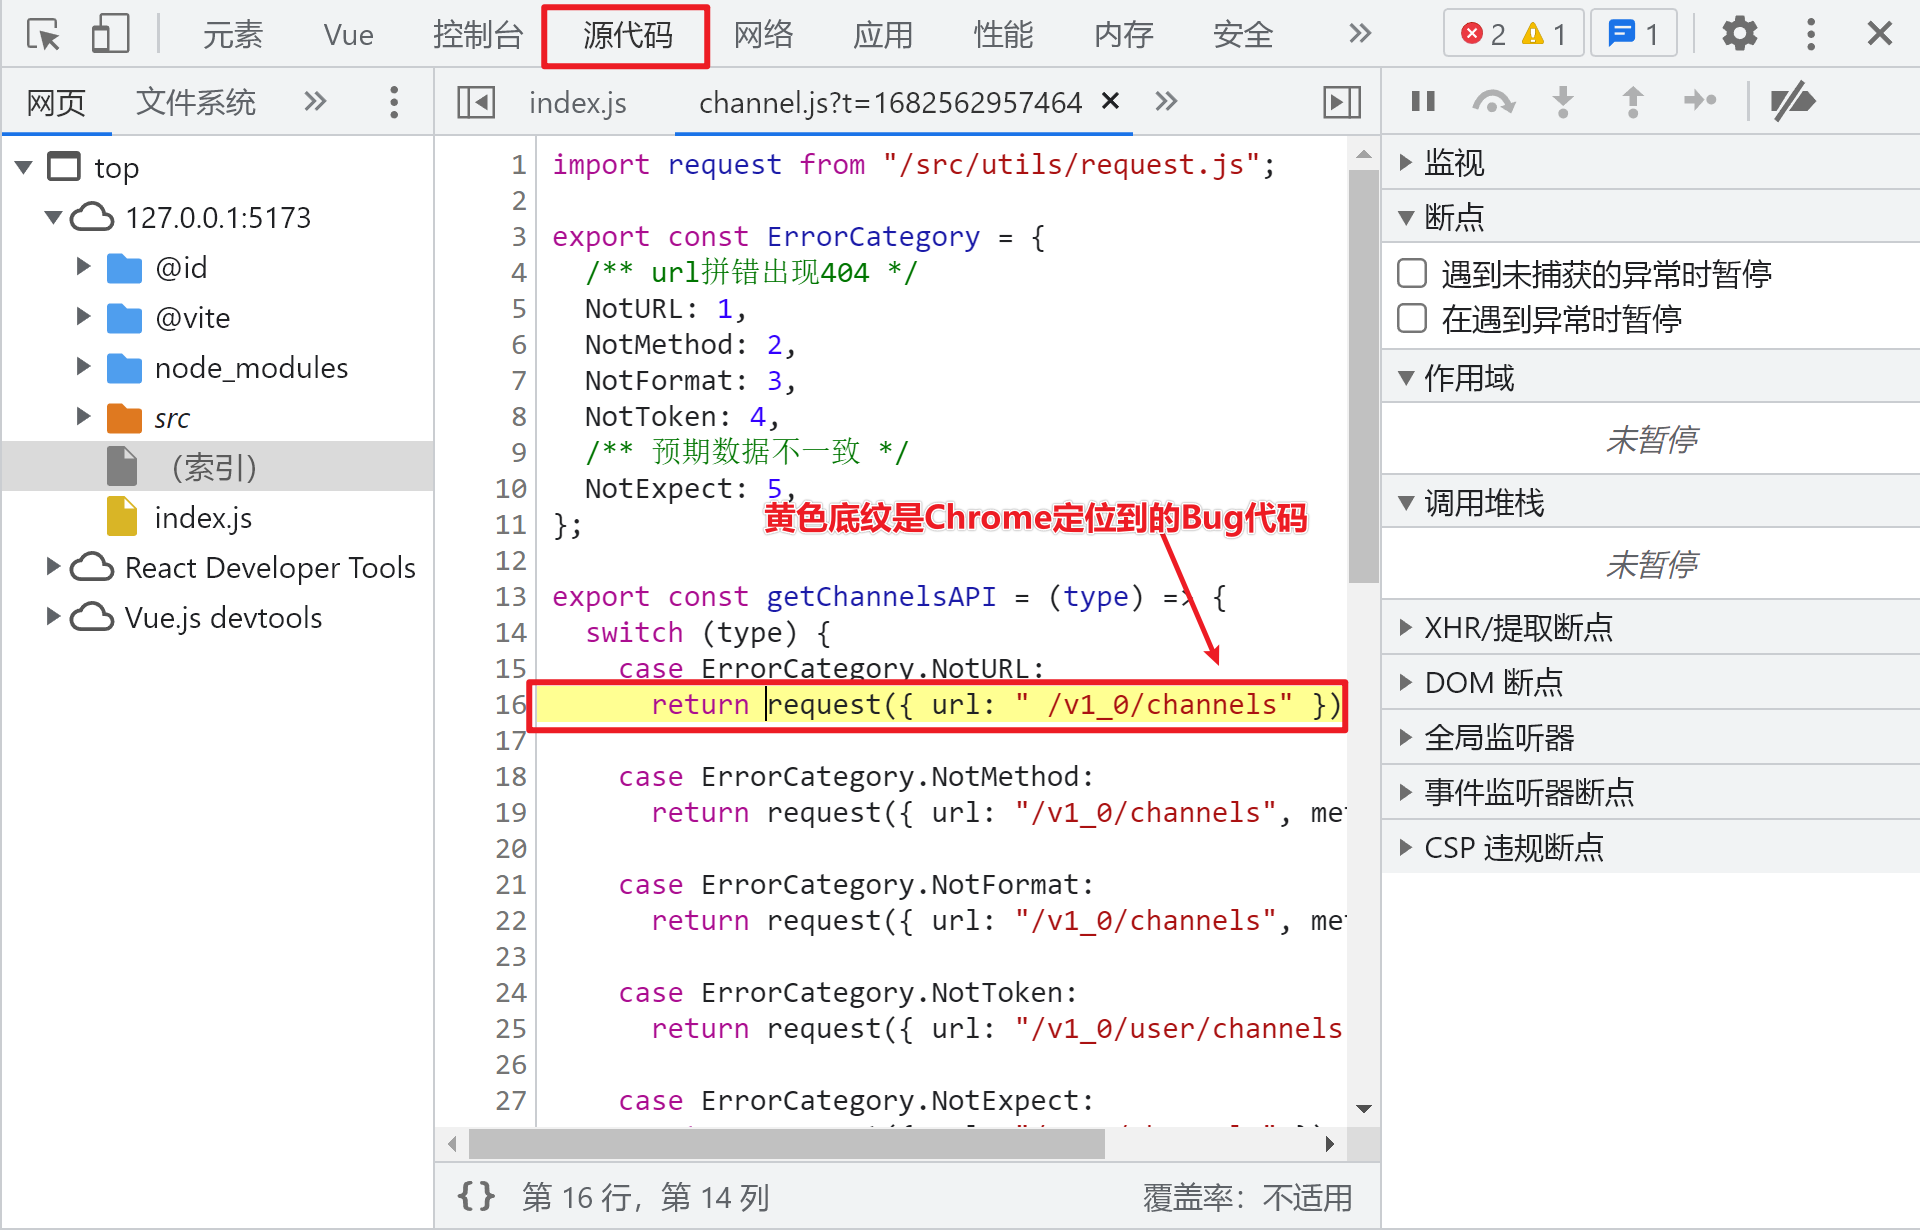Switch to the index.js editor tab
This screenshot has height=1230, width=1920.
[577, 102]
